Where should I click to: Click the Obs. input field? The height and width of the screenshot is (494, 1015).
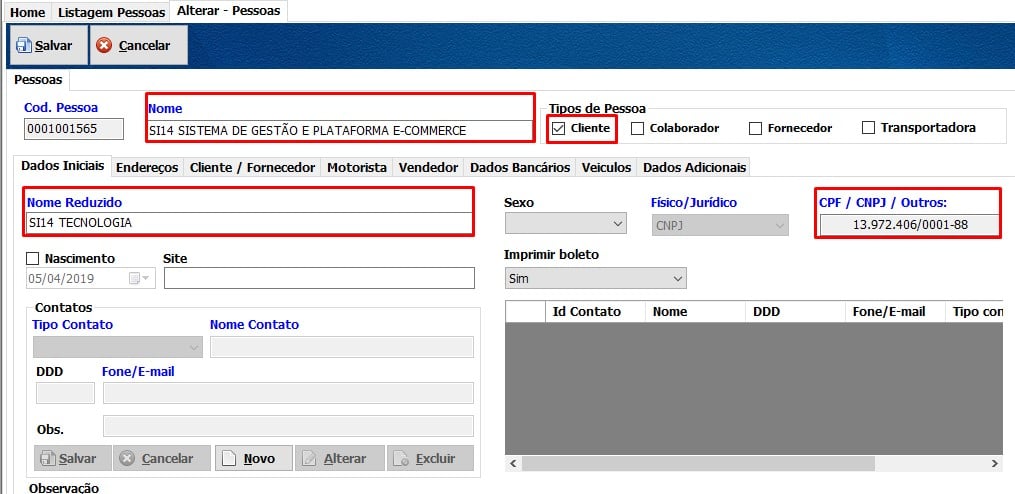(x=288, y=426)
